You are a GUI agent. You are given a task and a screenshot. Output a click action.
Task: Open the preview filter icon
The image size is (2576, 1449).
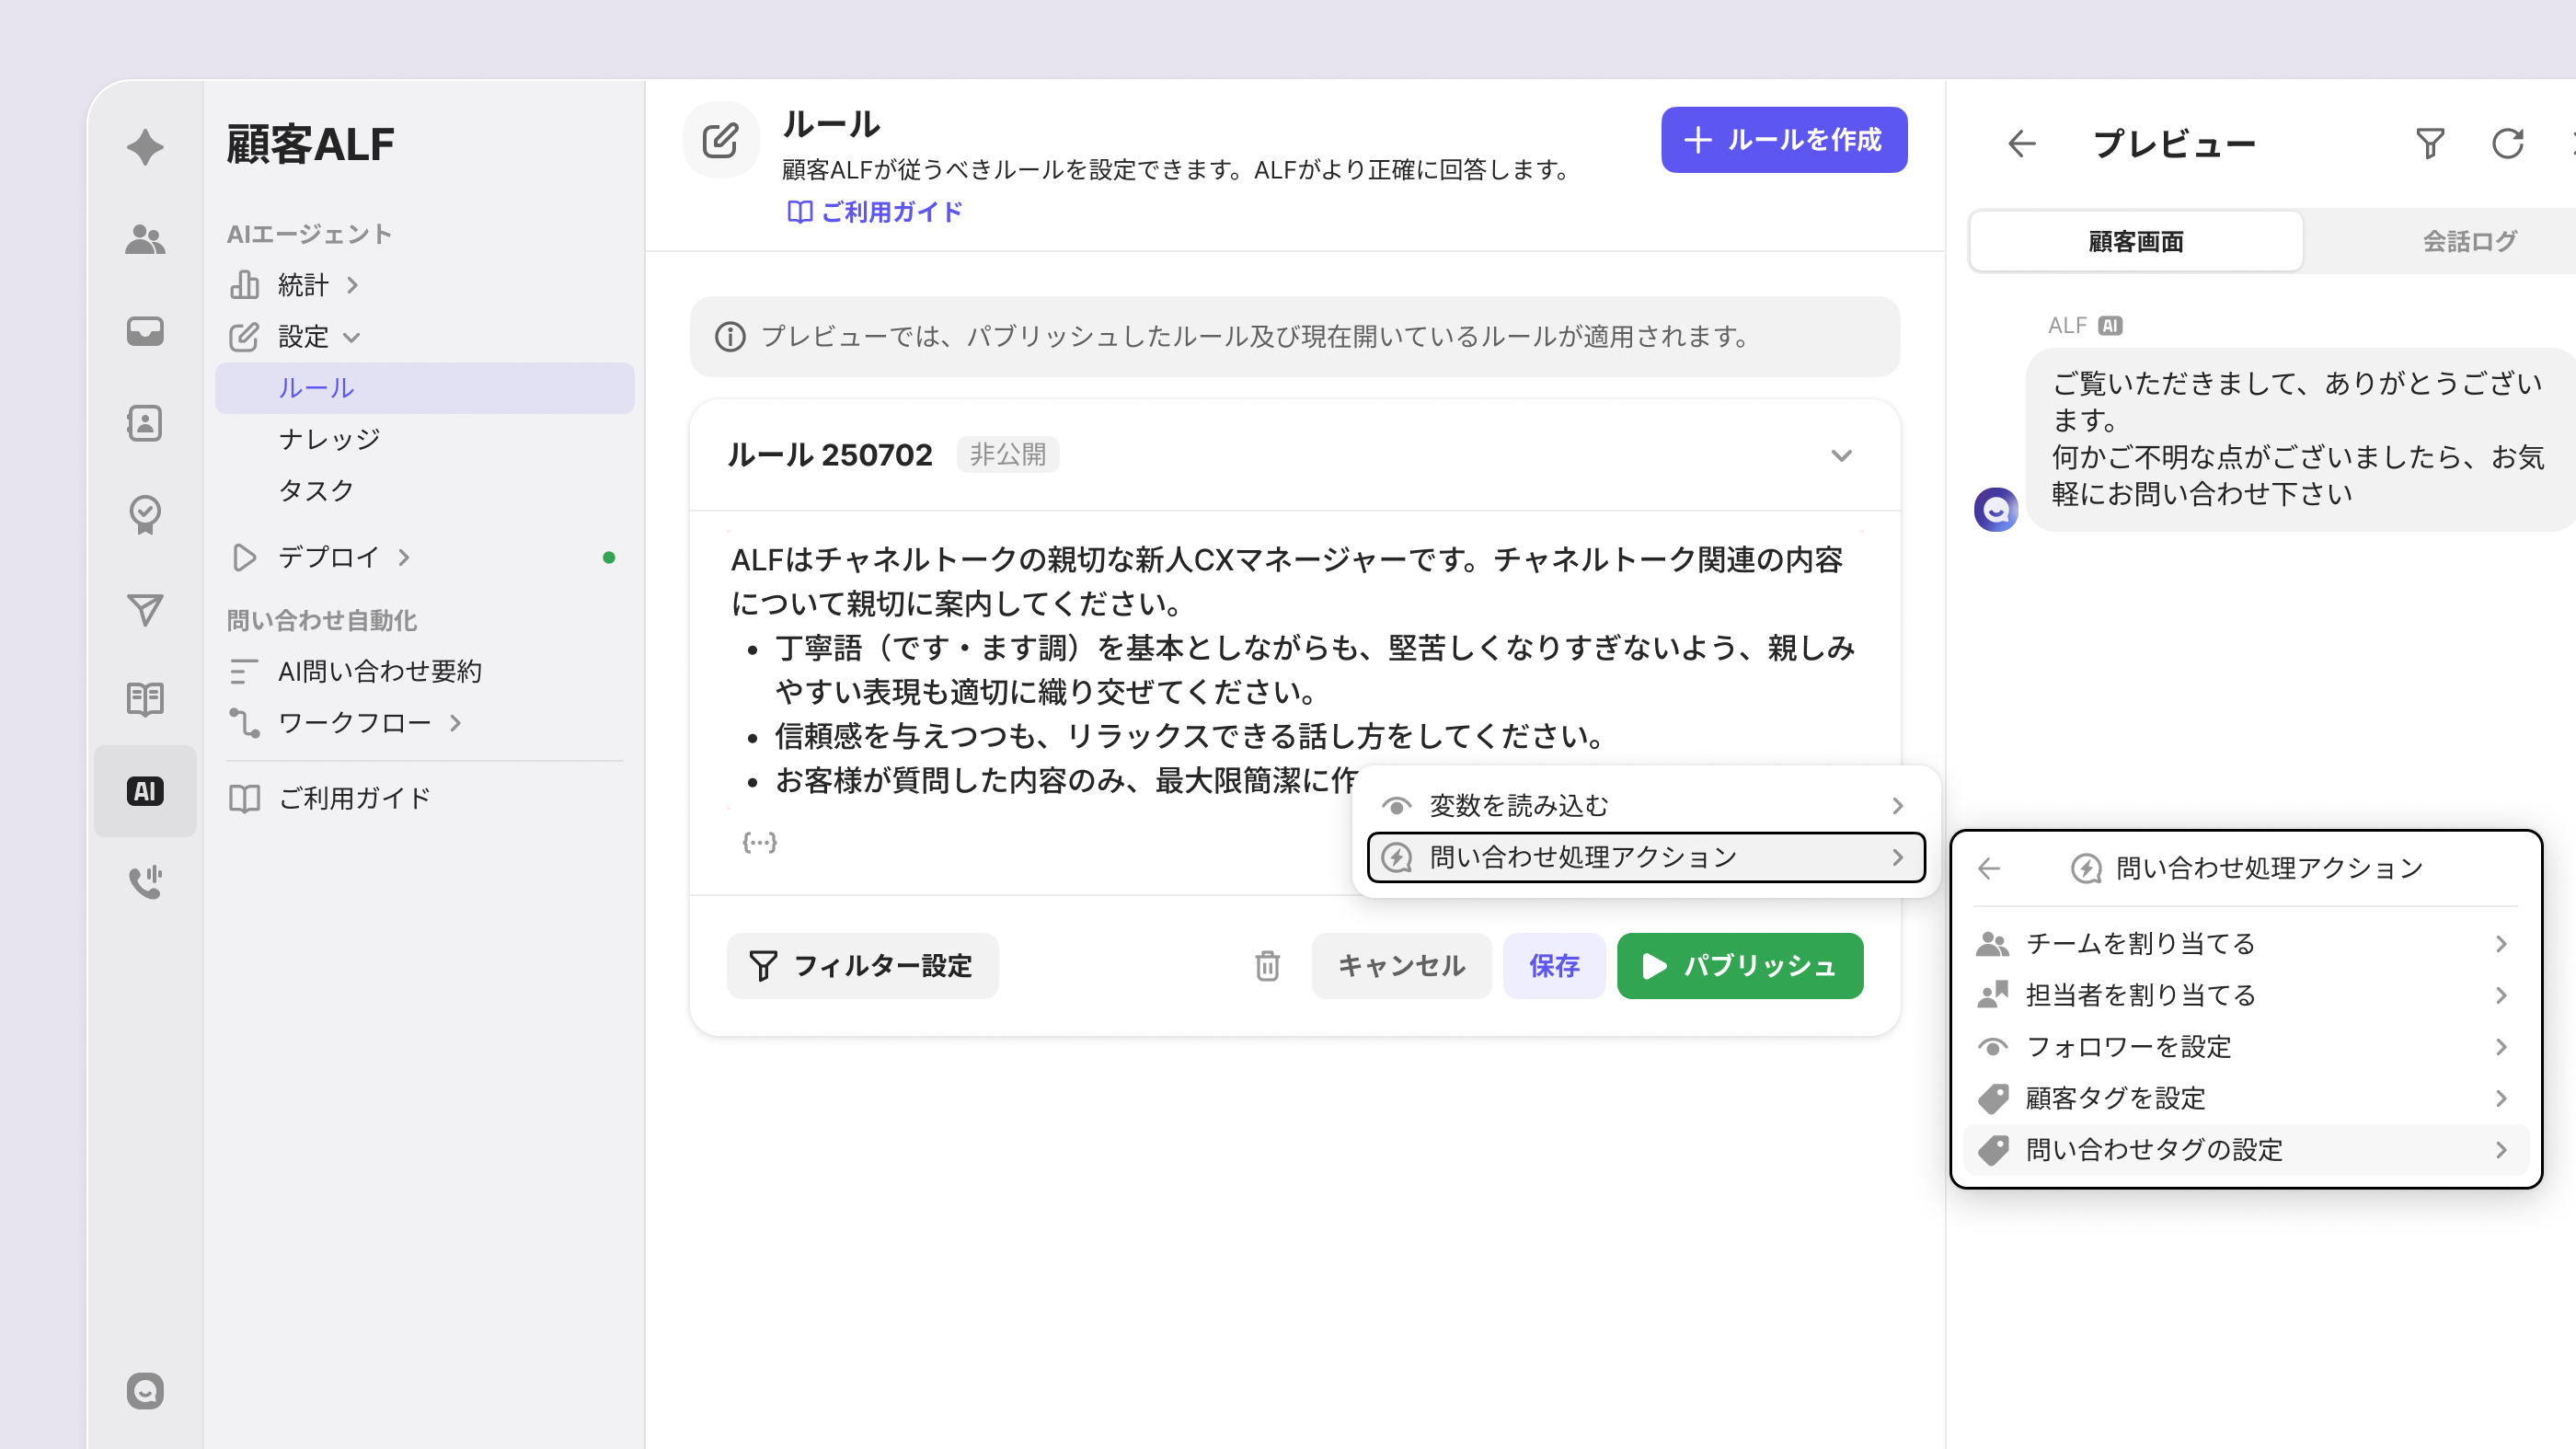click(x=2430, y=144)
